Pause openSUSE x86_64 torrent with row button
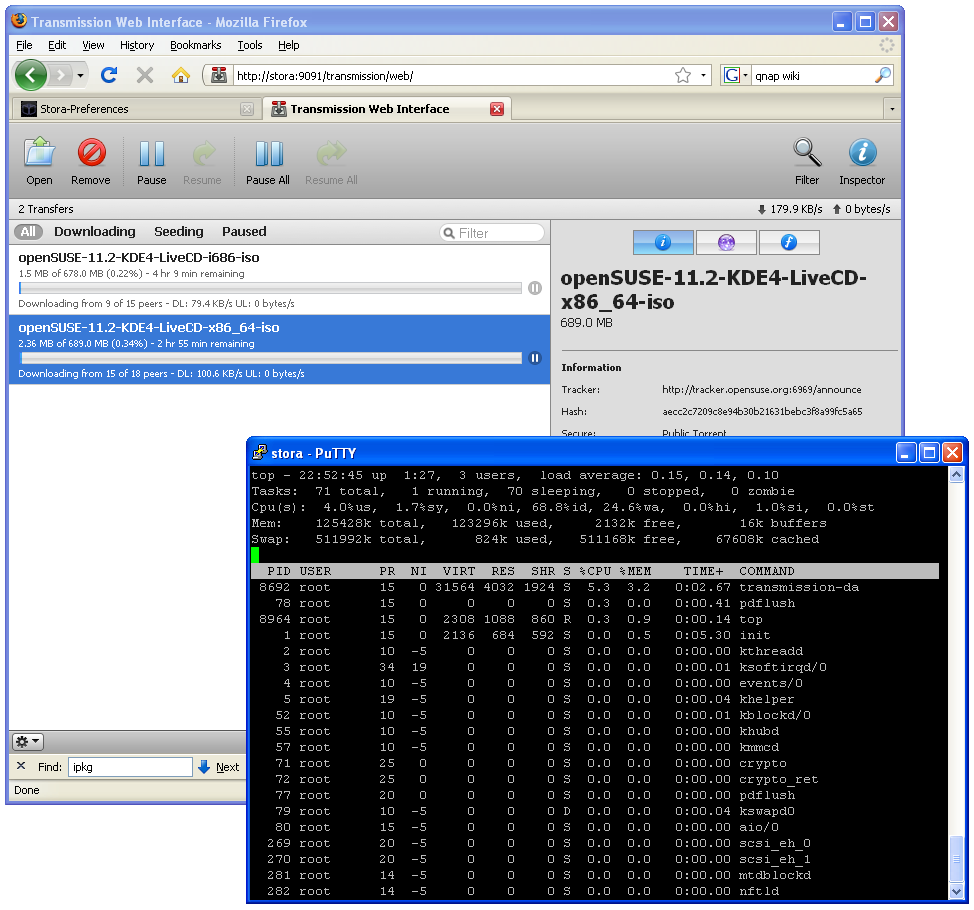Image resolution: width=974 pixels, height=910 pixels. coord(535,358)
